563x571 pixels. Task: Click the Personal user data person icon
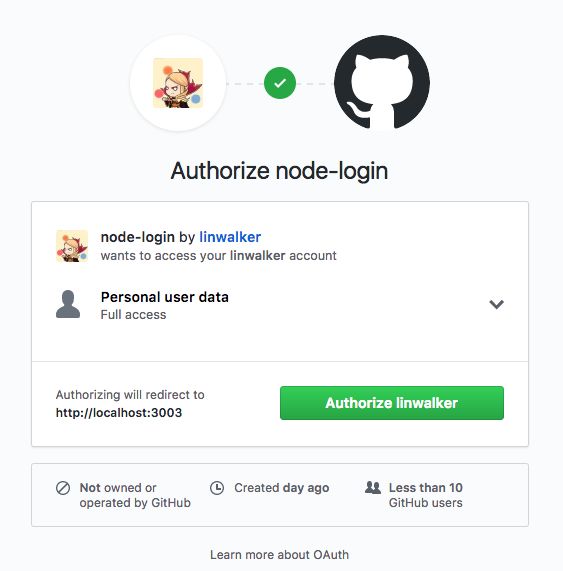pyautogui.click(x=68, y=304)
